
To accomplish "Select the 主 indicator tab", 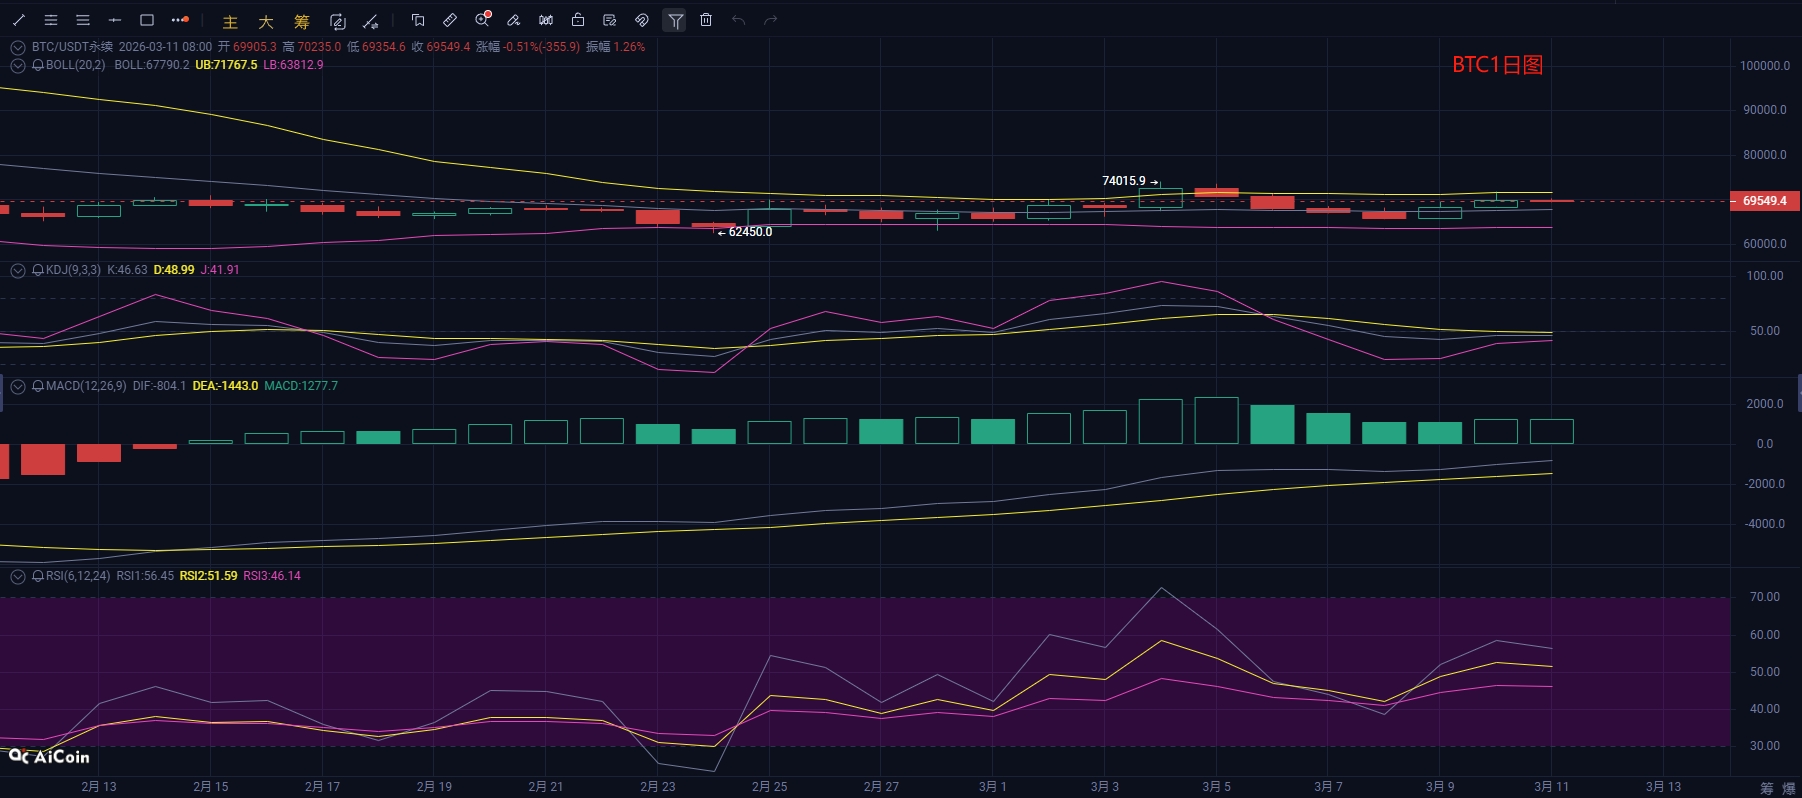I will pyautogui.click(x=230, y=21).
